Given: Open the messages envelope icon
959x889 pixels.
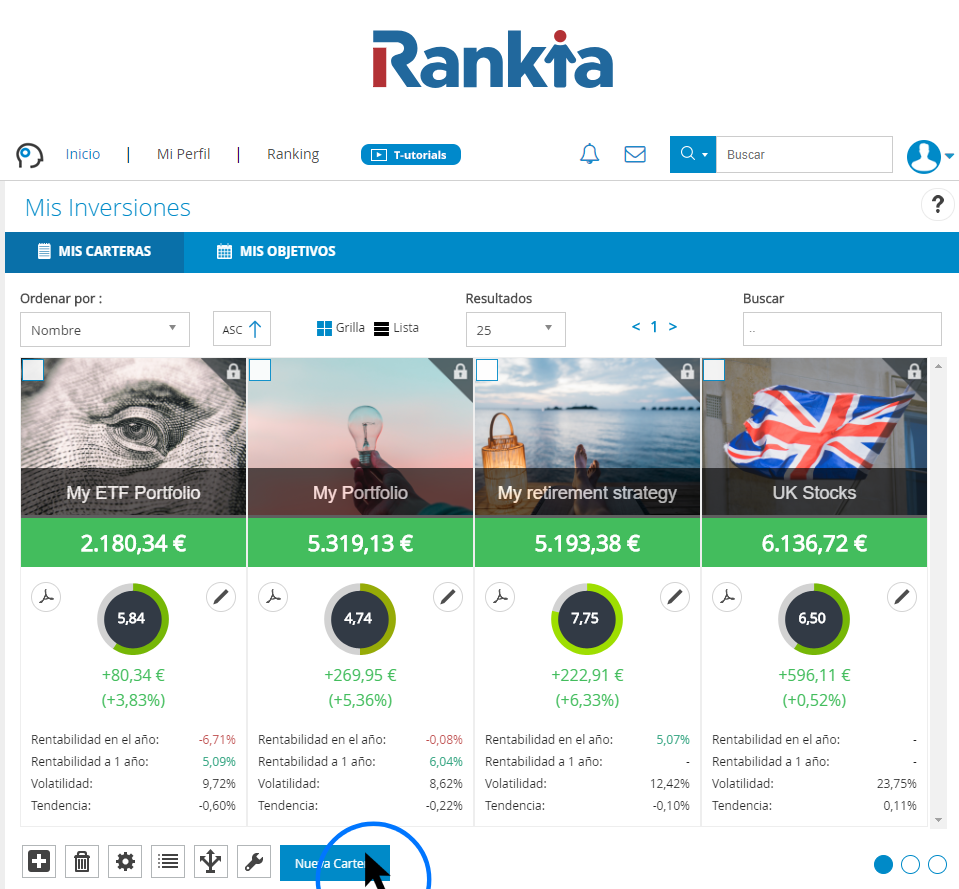Looking at the screenshot, I should tap(635, 154).
